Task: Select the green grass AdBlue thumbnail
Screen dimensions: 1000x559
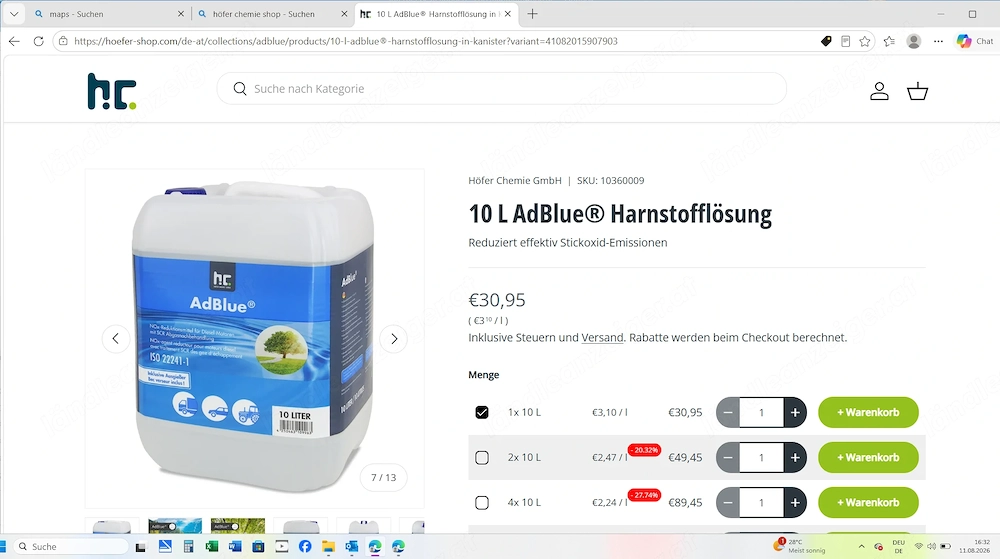Action: click(x=237, y=526)
